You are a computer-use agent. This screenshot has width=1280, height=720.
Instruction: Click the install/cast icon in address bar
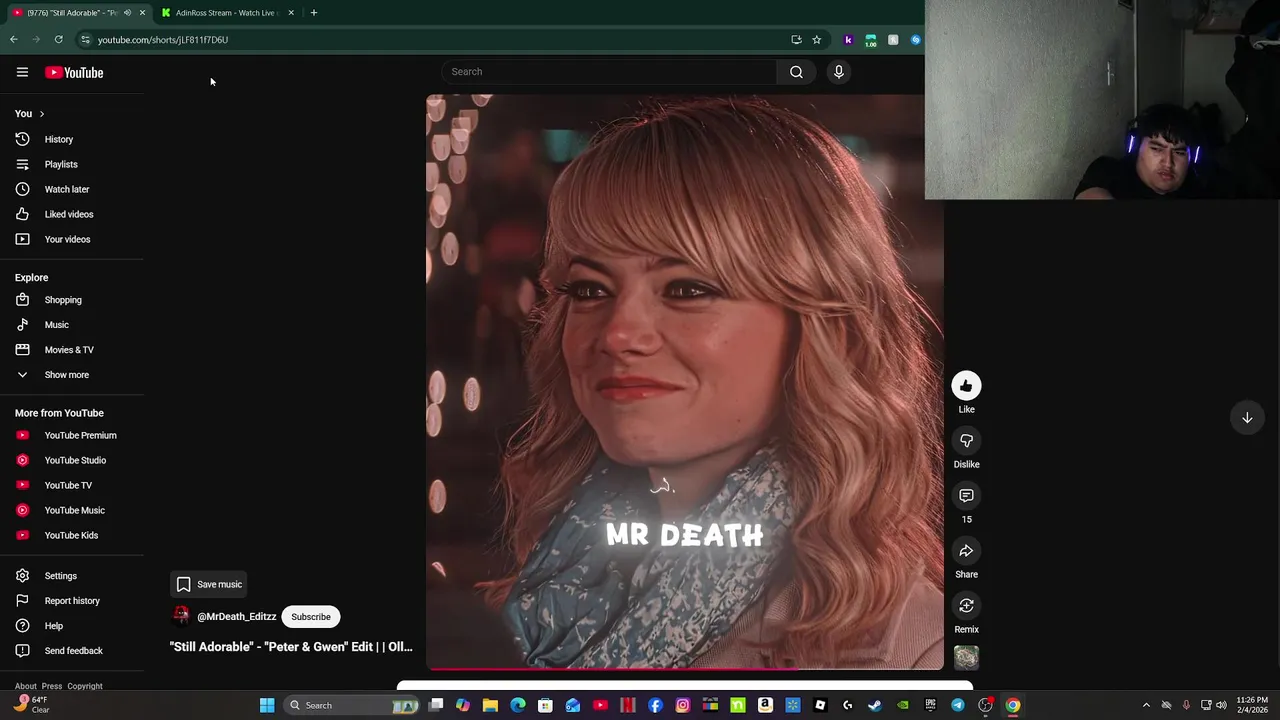pyautogui.click(x=796, y=40)
